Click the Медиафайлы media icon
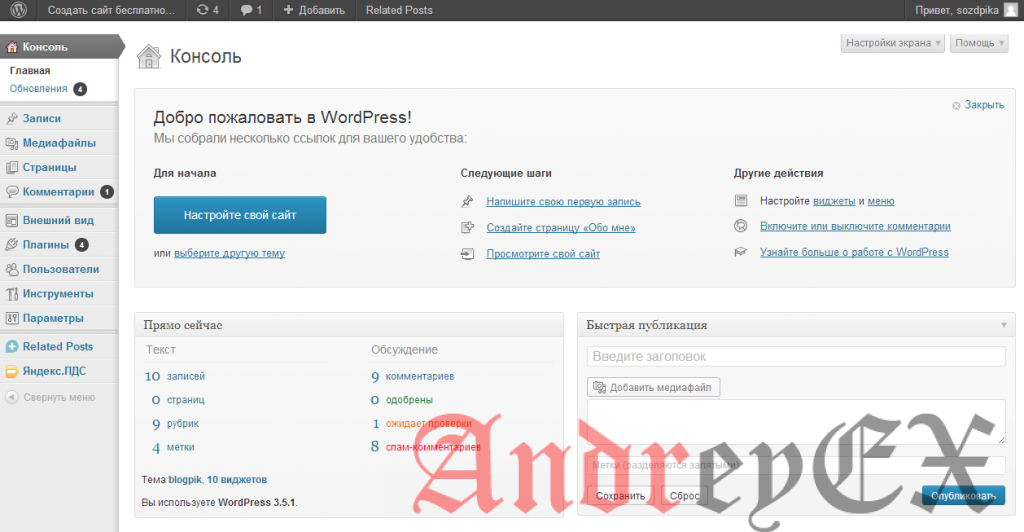1024x532 pixels. tap(12, 143)
